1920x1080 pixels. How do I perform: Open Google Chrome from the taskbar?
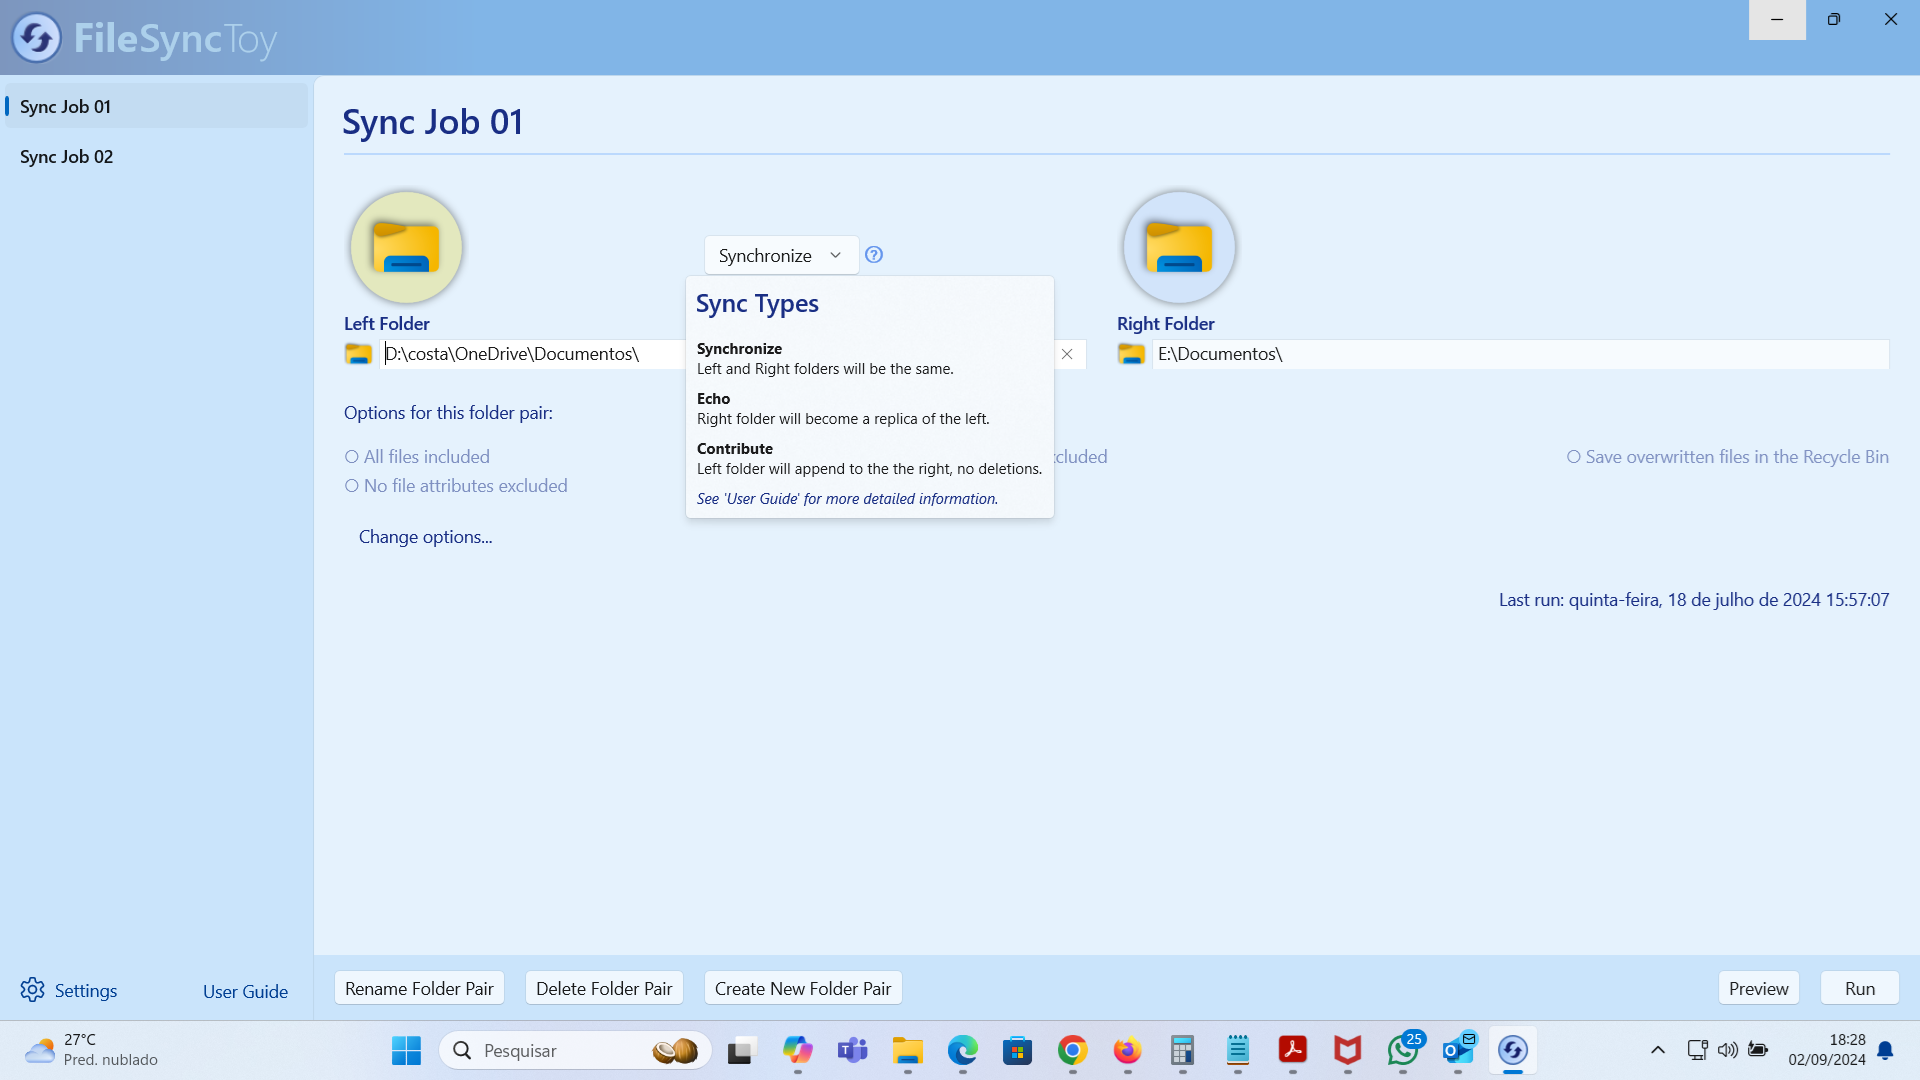click(1072, 1050)
